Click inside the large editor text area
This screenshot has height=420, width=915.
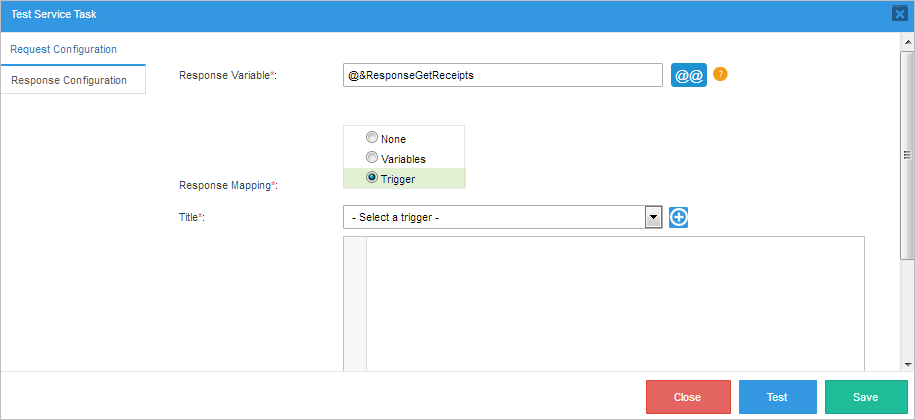click(x=614, y=300)
